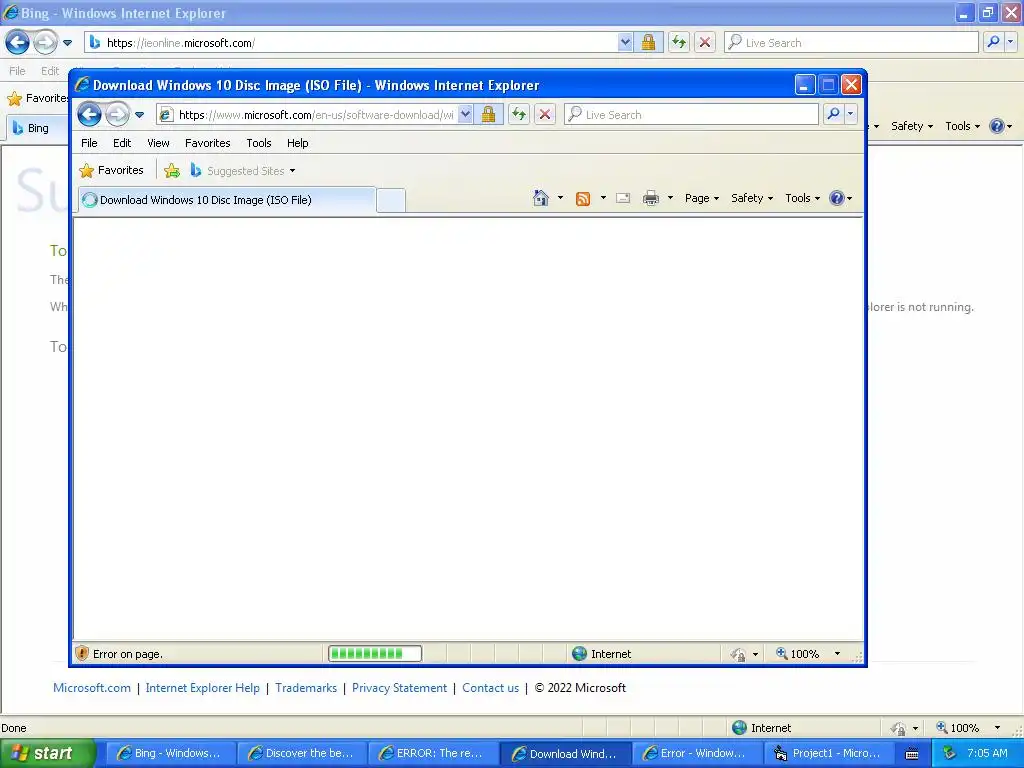The image size is (1024, 768).
Task: Switch to Project1 - Micro... taskbar button
Action: click(829, 753)
